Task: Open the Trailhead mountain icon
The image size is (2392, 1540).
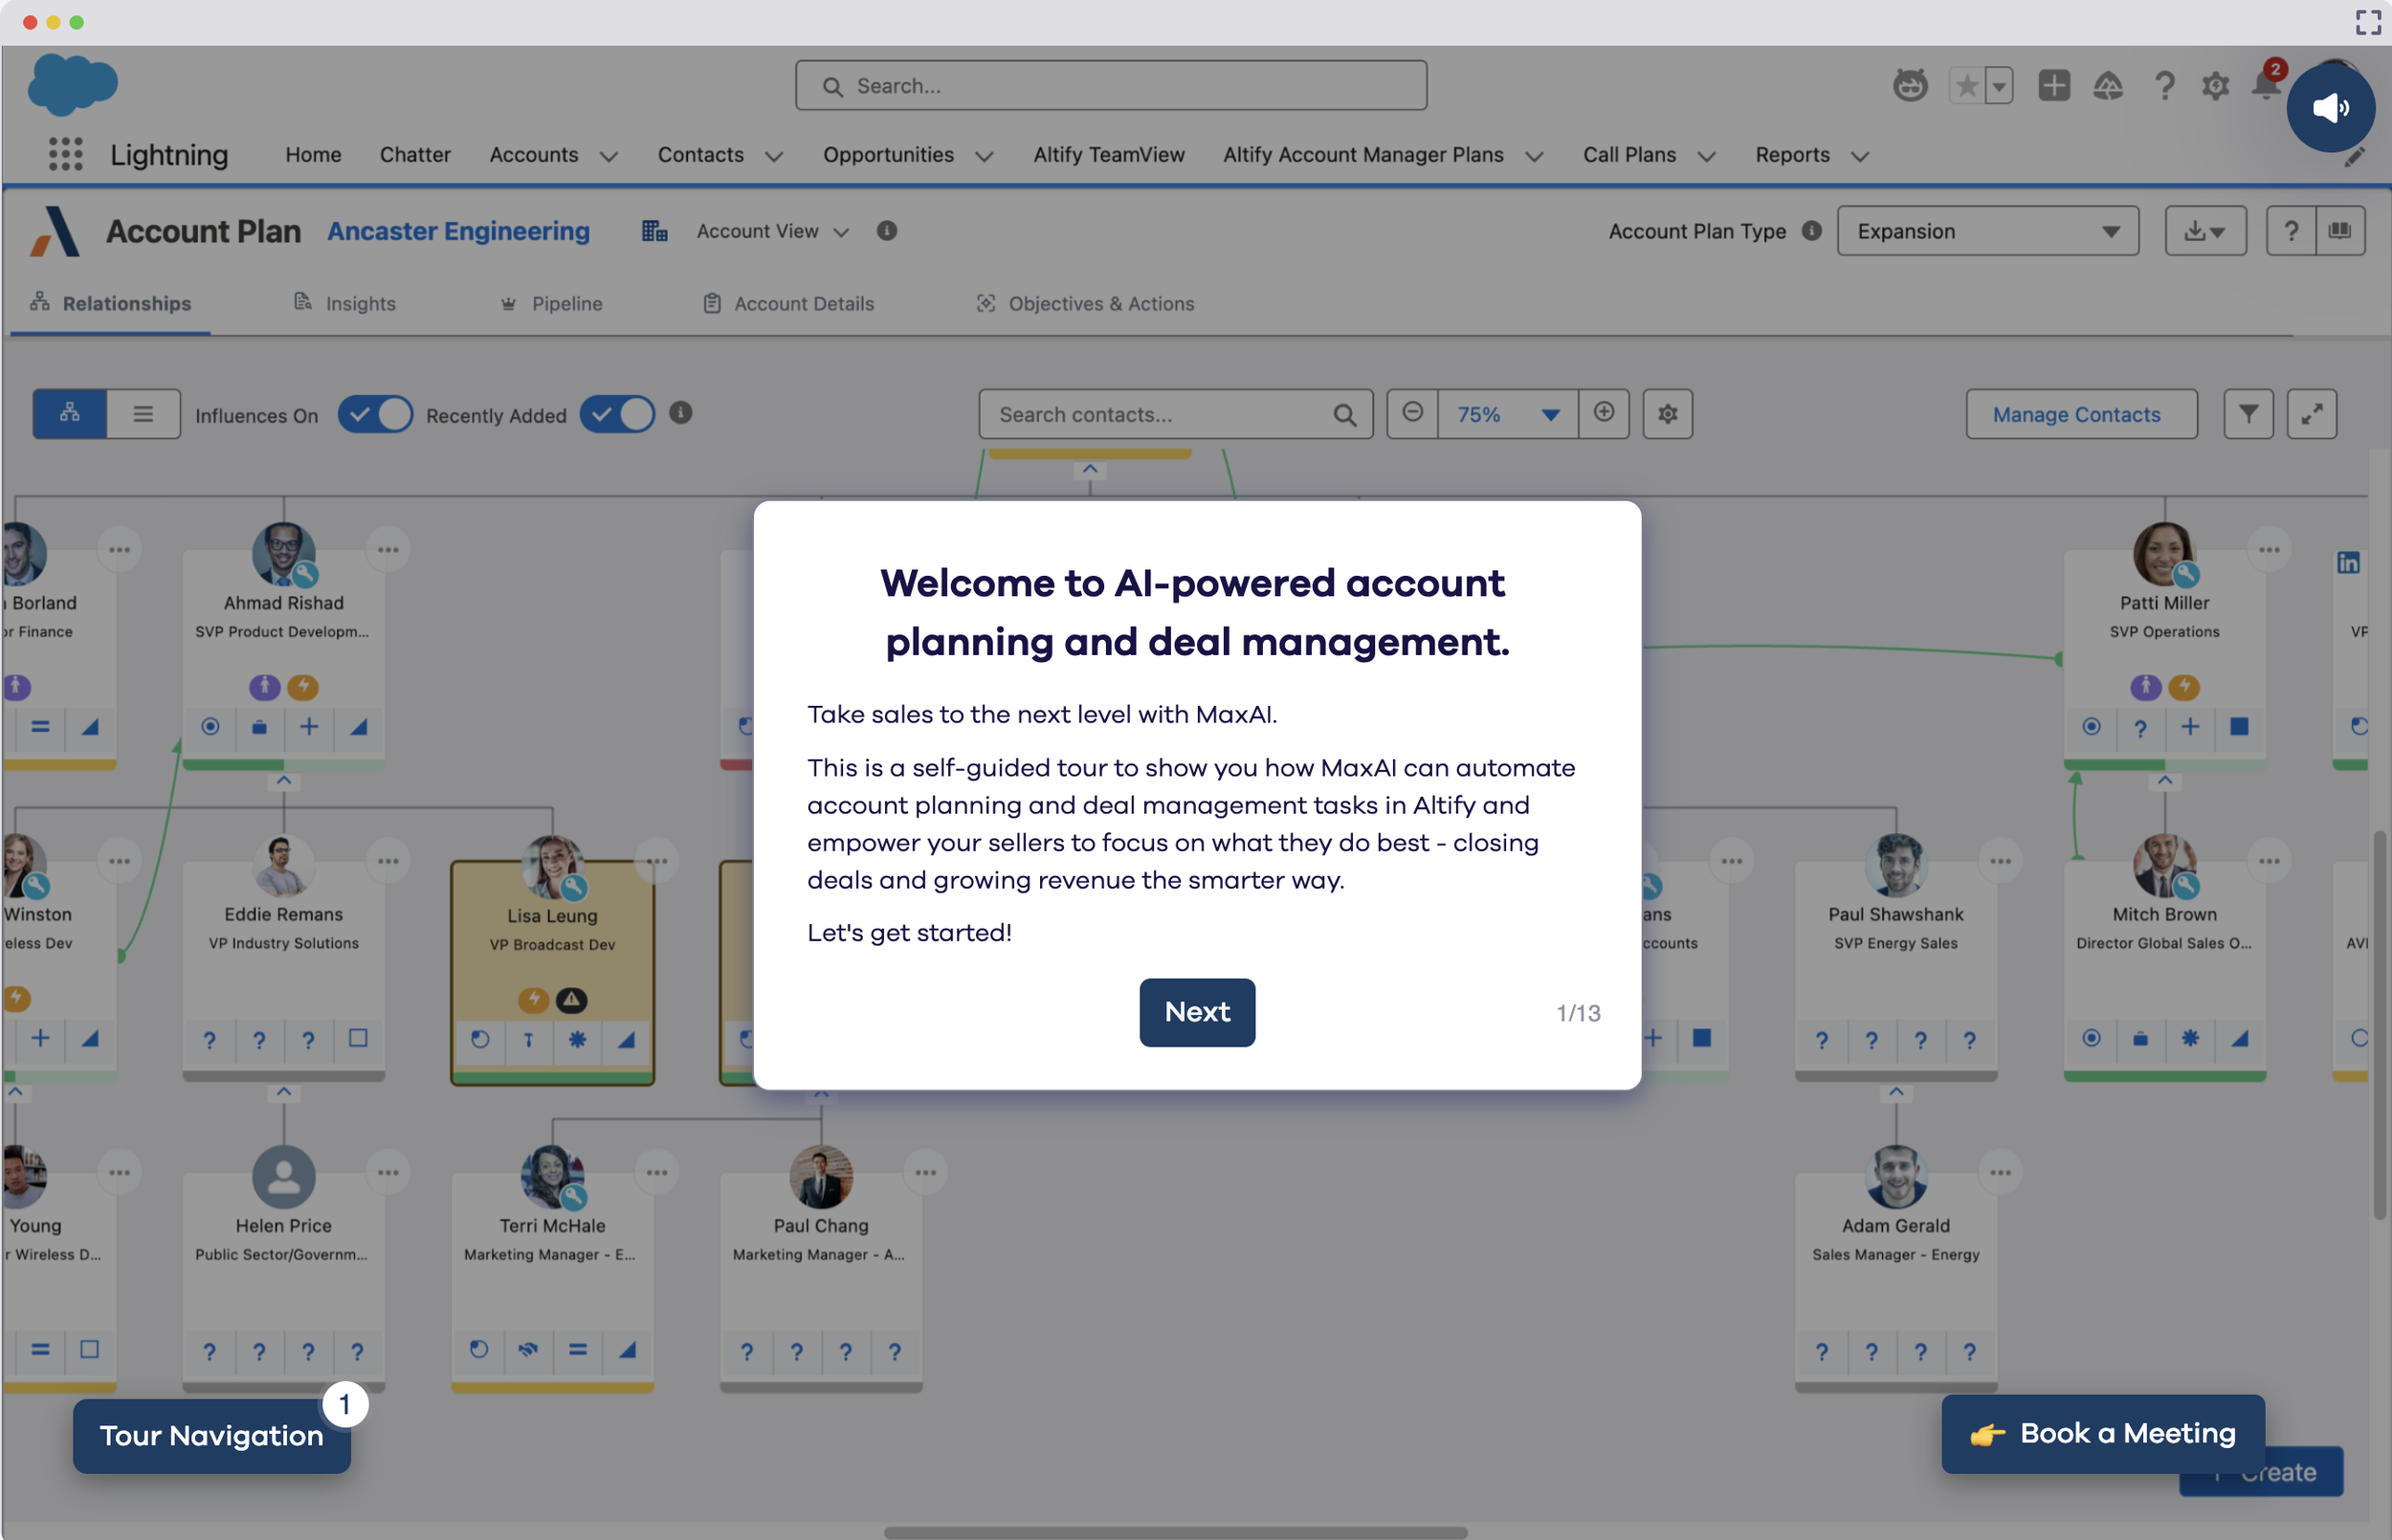Action: tap(2108, 85)
